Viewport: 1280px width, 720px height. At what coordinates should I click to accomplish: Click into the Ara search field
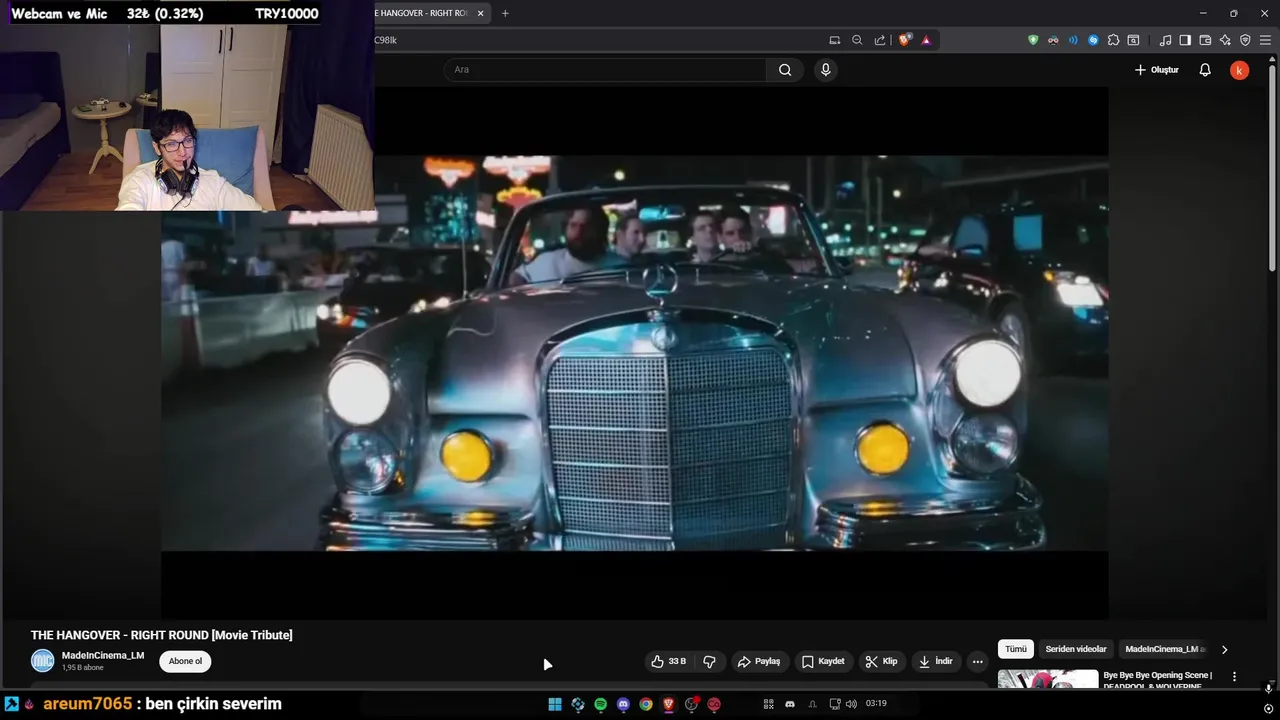[605, 70]
